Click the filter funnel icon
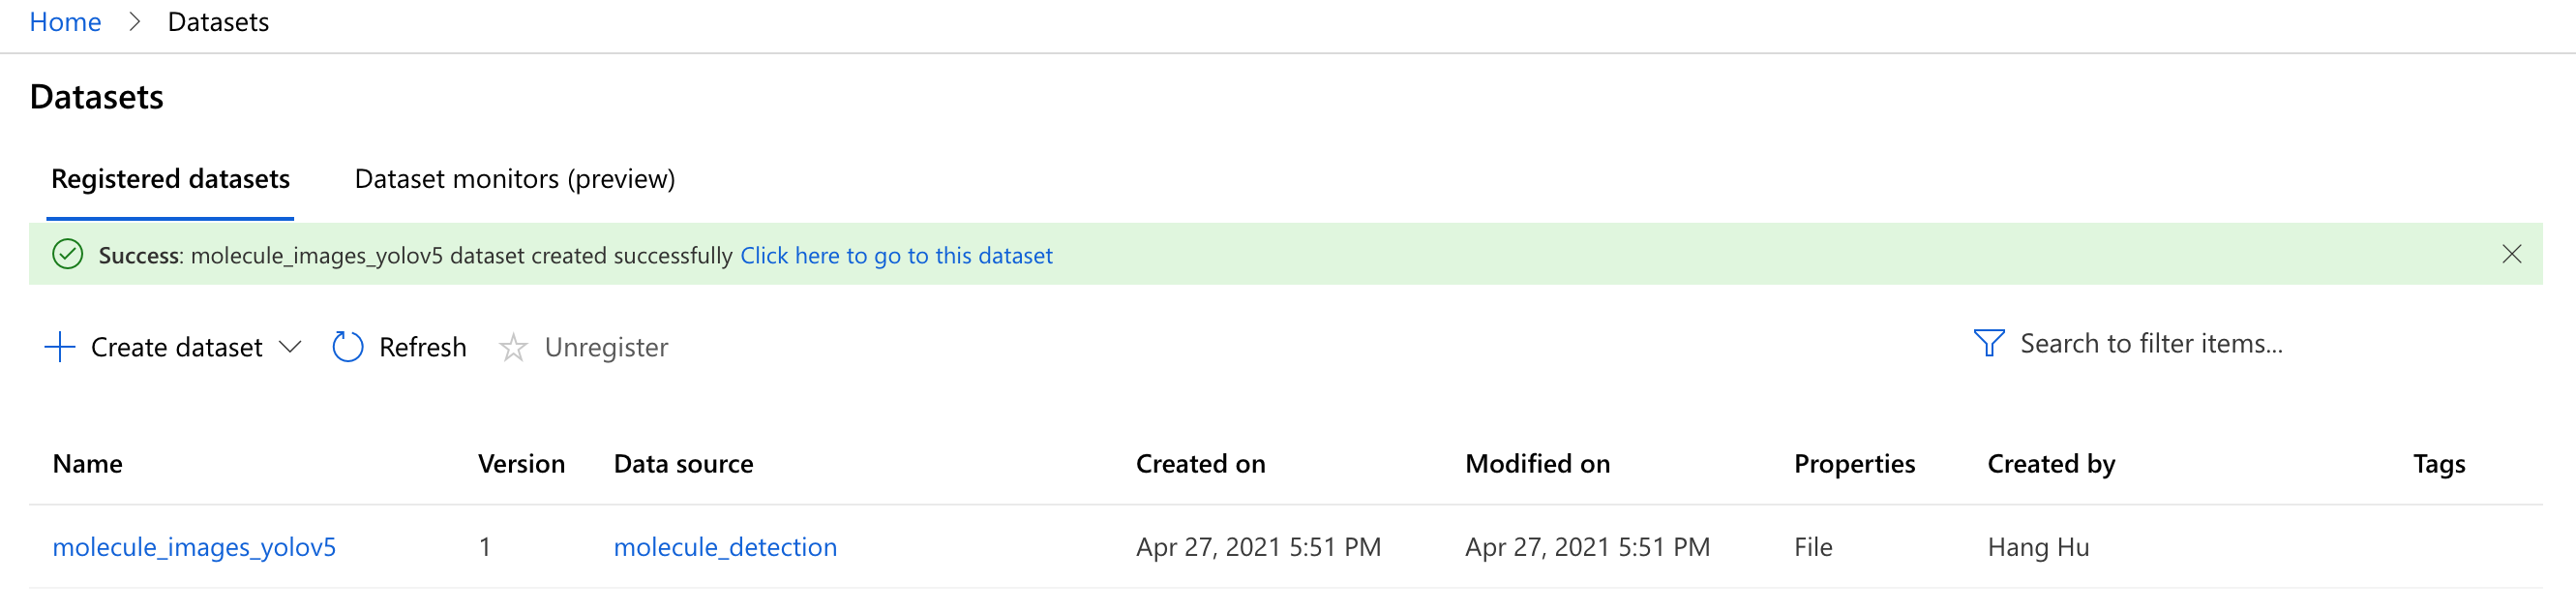The height and width of the screenshot is (614, 2576). [1988, 343]
